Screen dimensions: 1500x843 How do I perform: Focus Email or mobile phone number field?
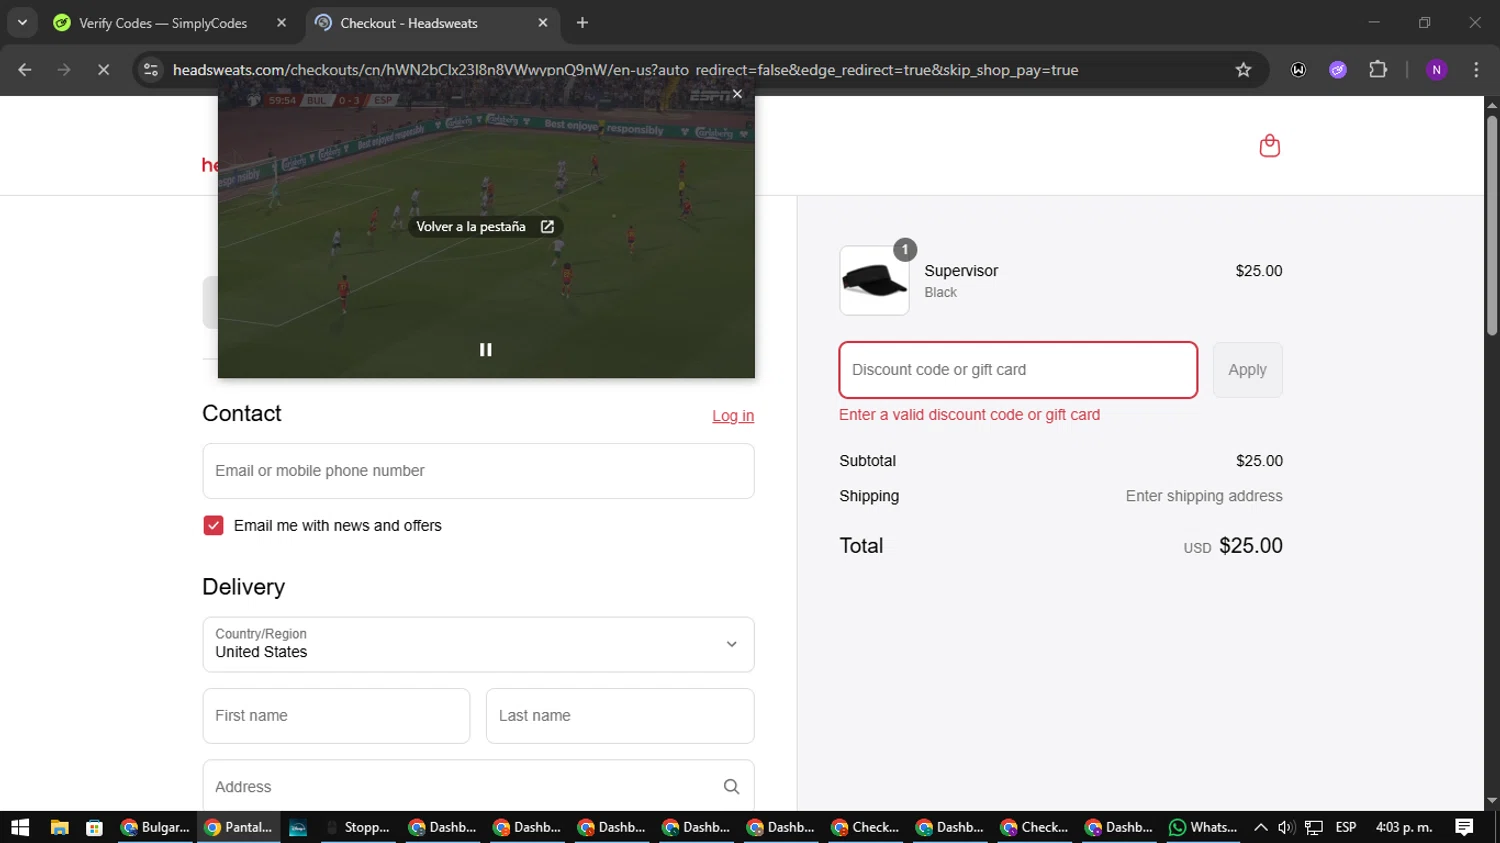tap(478, 471)
